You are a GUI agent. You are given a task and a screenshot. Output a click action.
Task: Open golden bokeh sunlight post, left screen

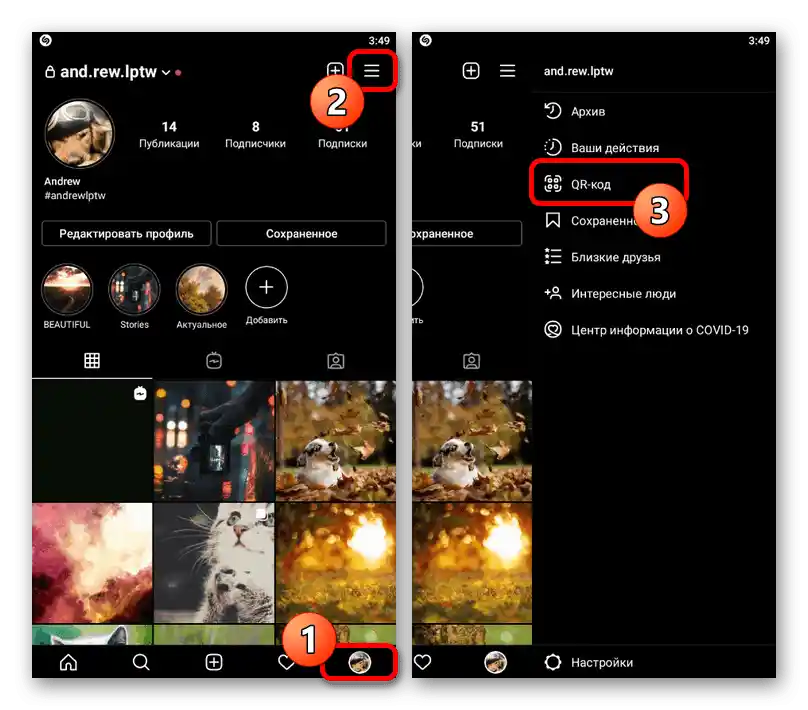click(336, 563)
